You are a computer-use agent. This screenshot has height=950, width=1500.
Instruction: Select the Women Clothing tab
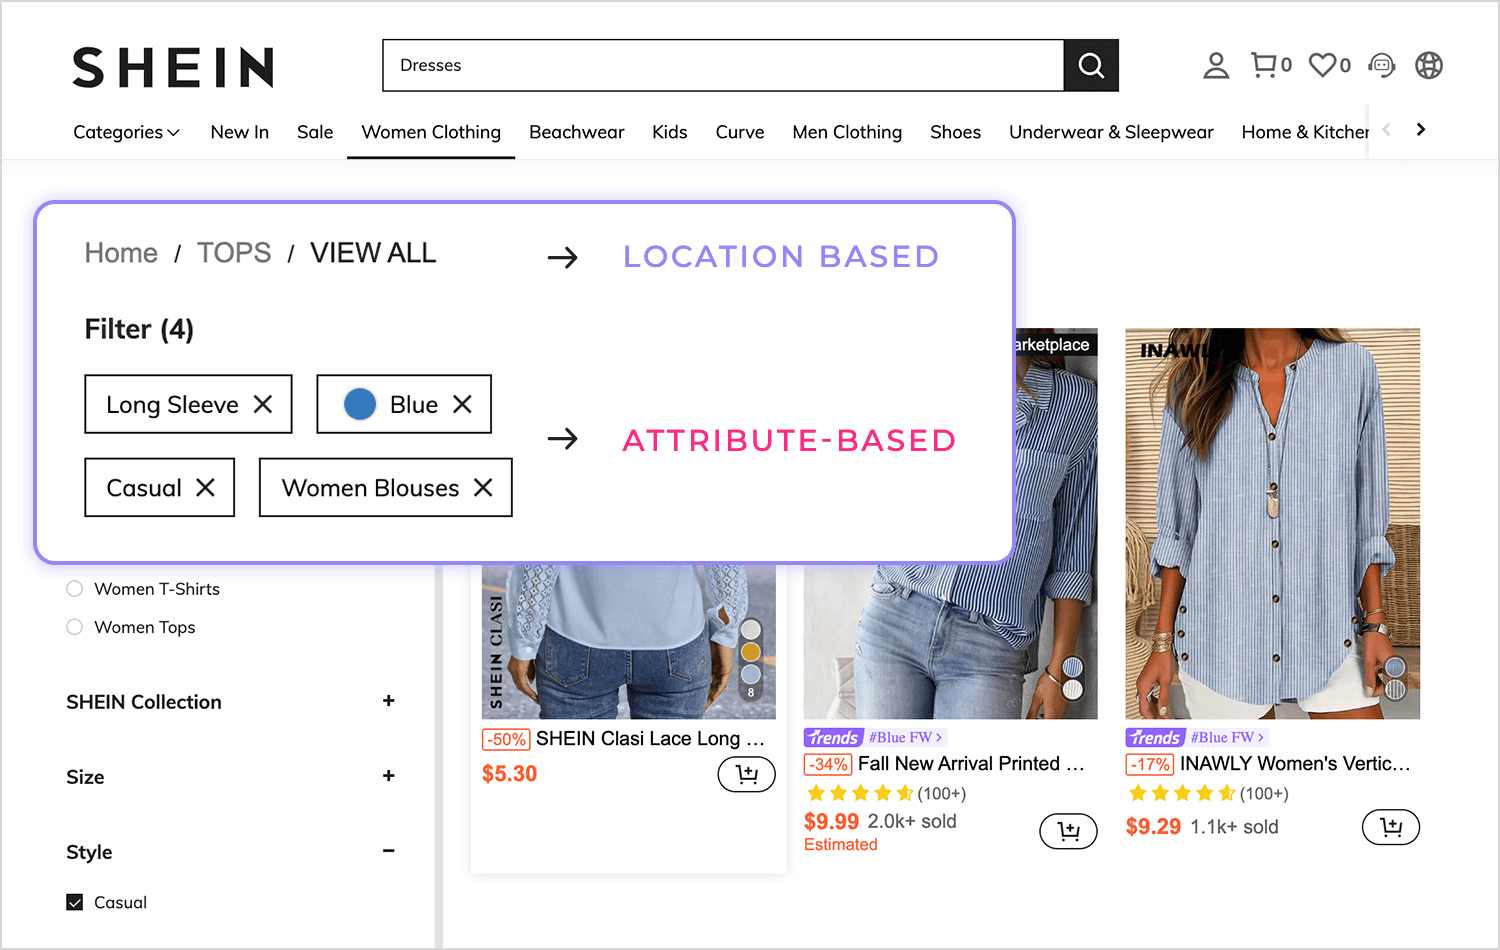tap(431, 132)
